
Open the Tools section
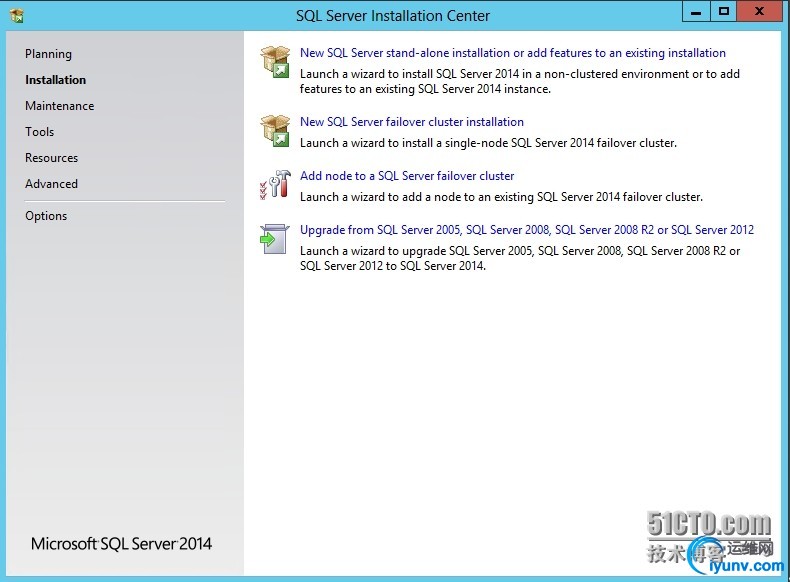(x=39, y=132)
